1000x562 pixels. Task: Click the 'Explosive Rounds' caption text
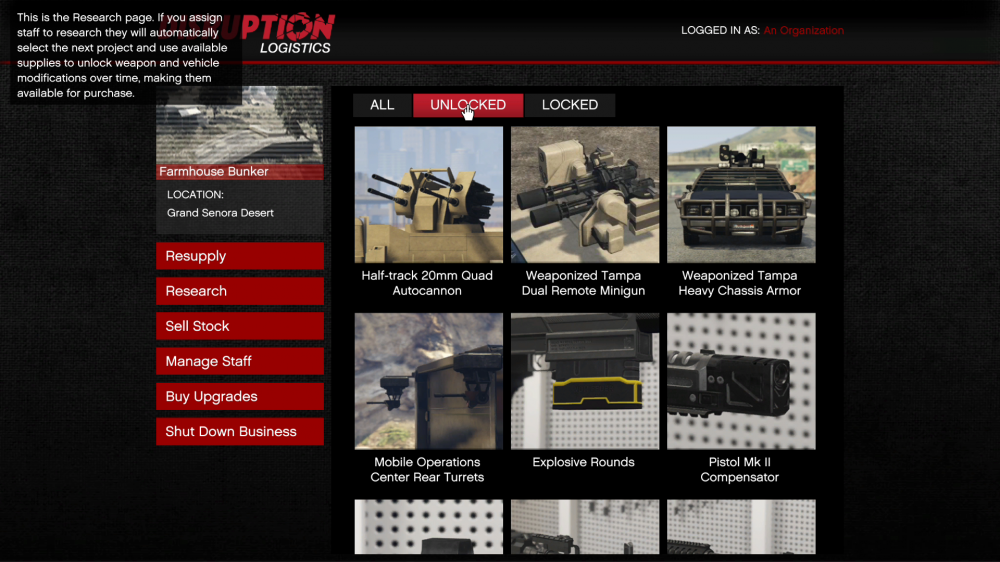point(584,462)
